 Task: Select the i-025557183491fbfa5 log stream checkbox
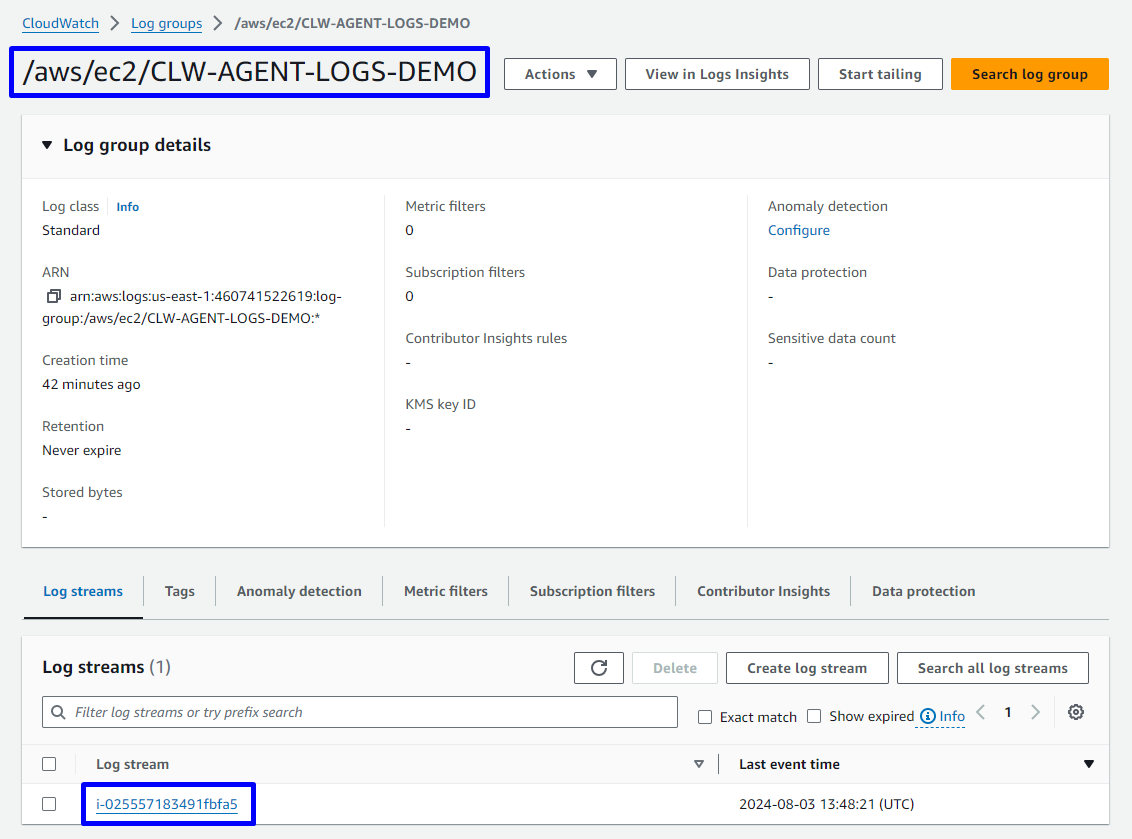[x=49, y=804]
